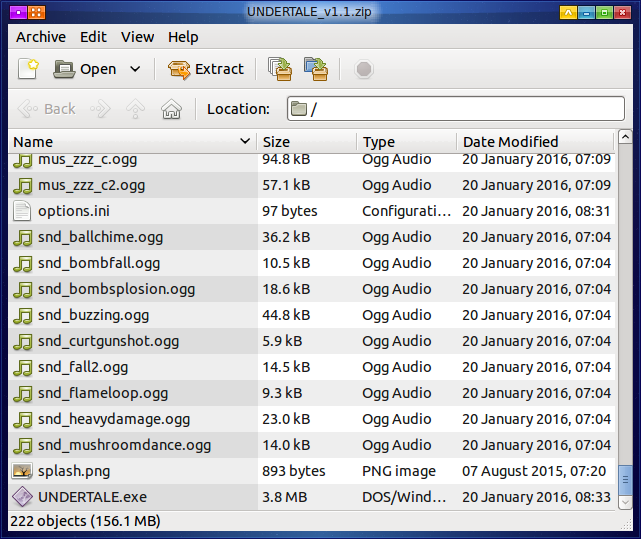Click the options.ini document icon

click(22, 211)
